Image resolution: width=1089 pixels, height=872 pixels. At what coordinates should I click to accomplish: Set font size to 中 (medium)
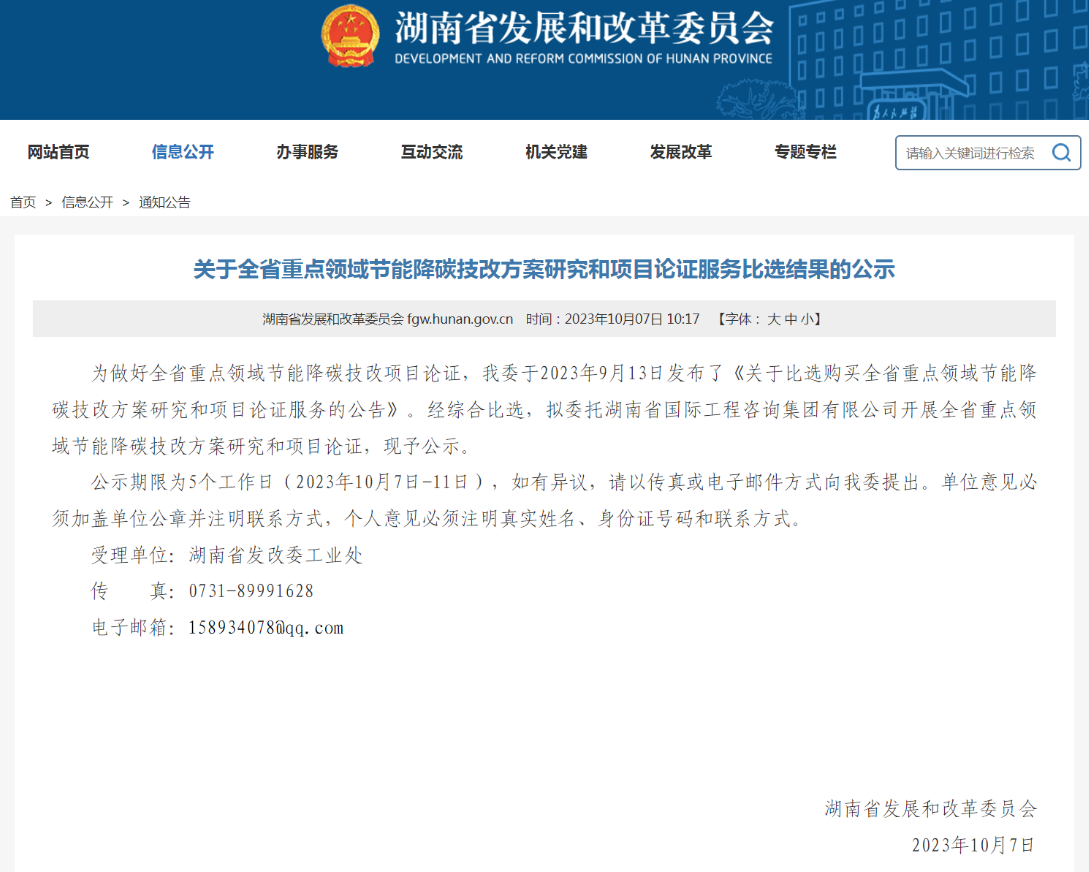coord(790,319)
